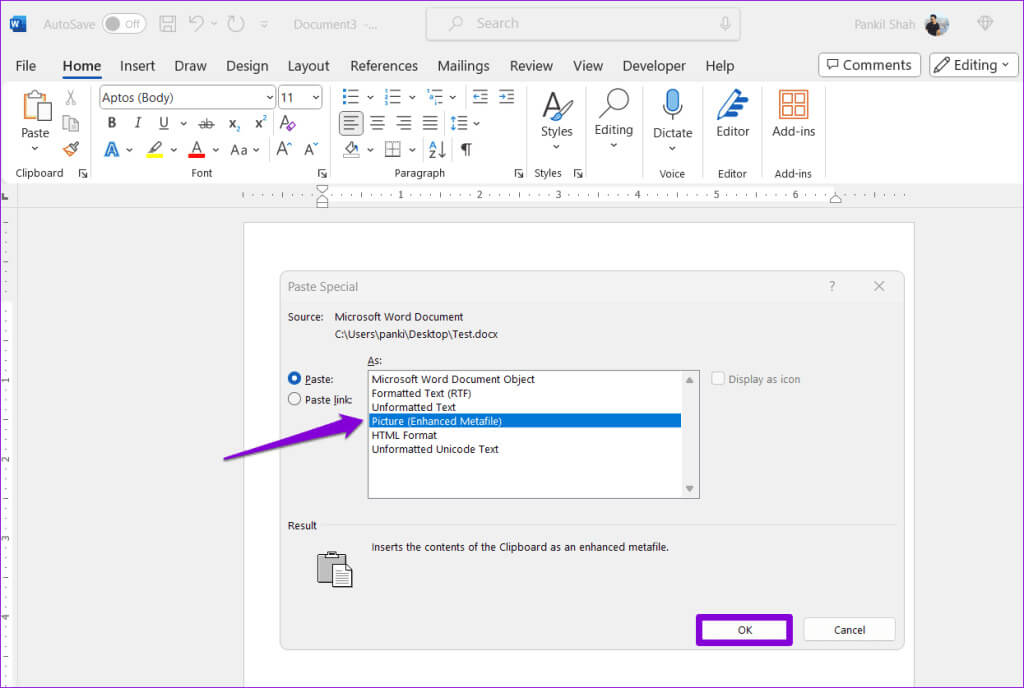Increase the paragraph indent
This screenshot has width=1024, height=688.
[x=507, y=97]
